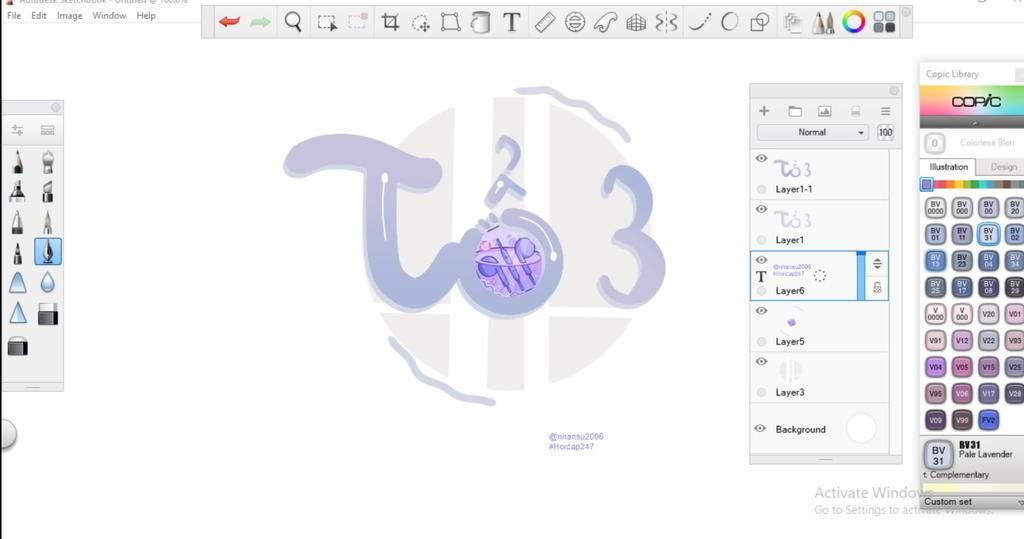The image size is (1024, 539).
Task: Open the Image menu
Action: [x=69, y=16]
